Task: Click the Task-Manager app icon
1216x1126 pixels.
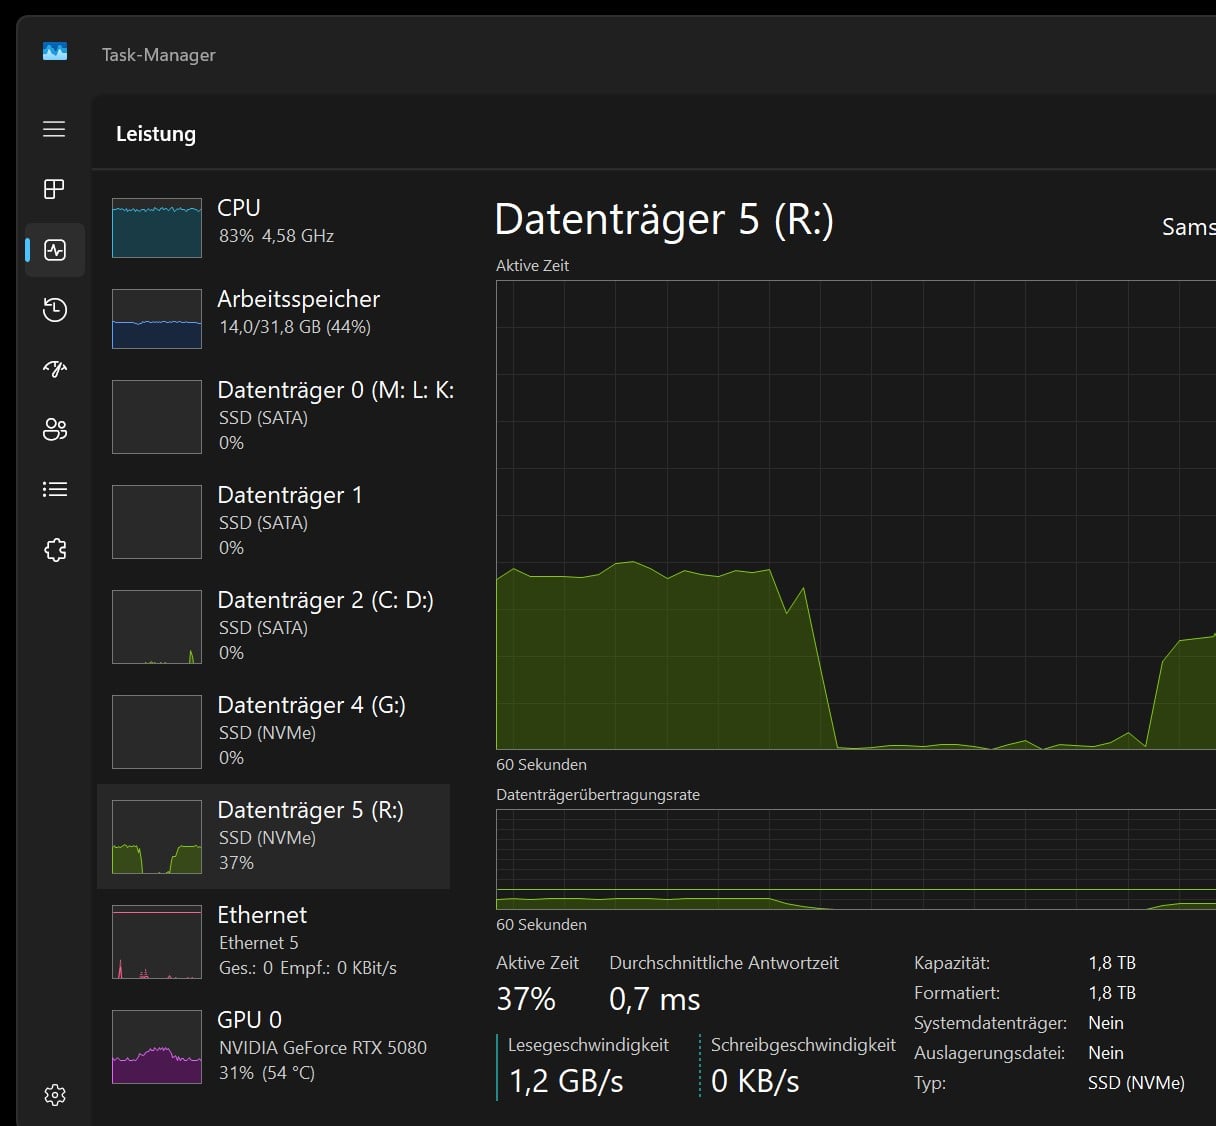Action: pyautogui.click(x=55, y=52)
